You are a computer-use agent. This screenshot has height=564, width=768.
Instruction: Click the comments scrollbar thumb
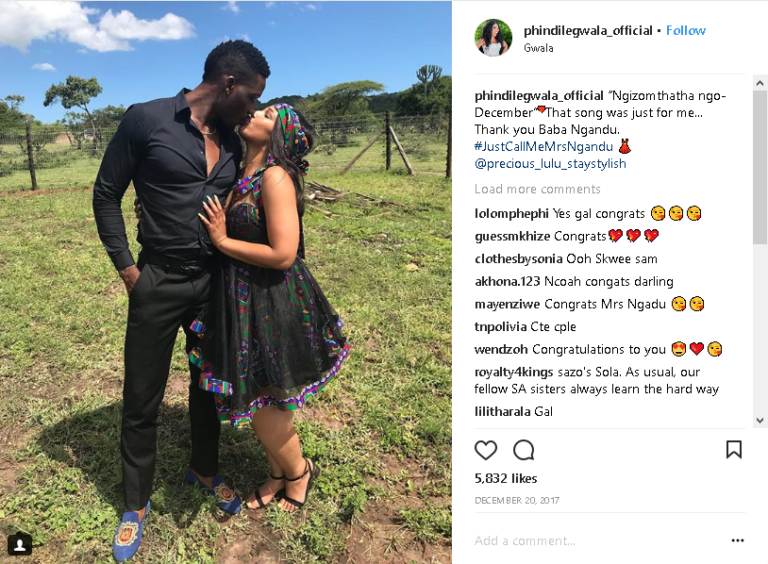(760, 166)
